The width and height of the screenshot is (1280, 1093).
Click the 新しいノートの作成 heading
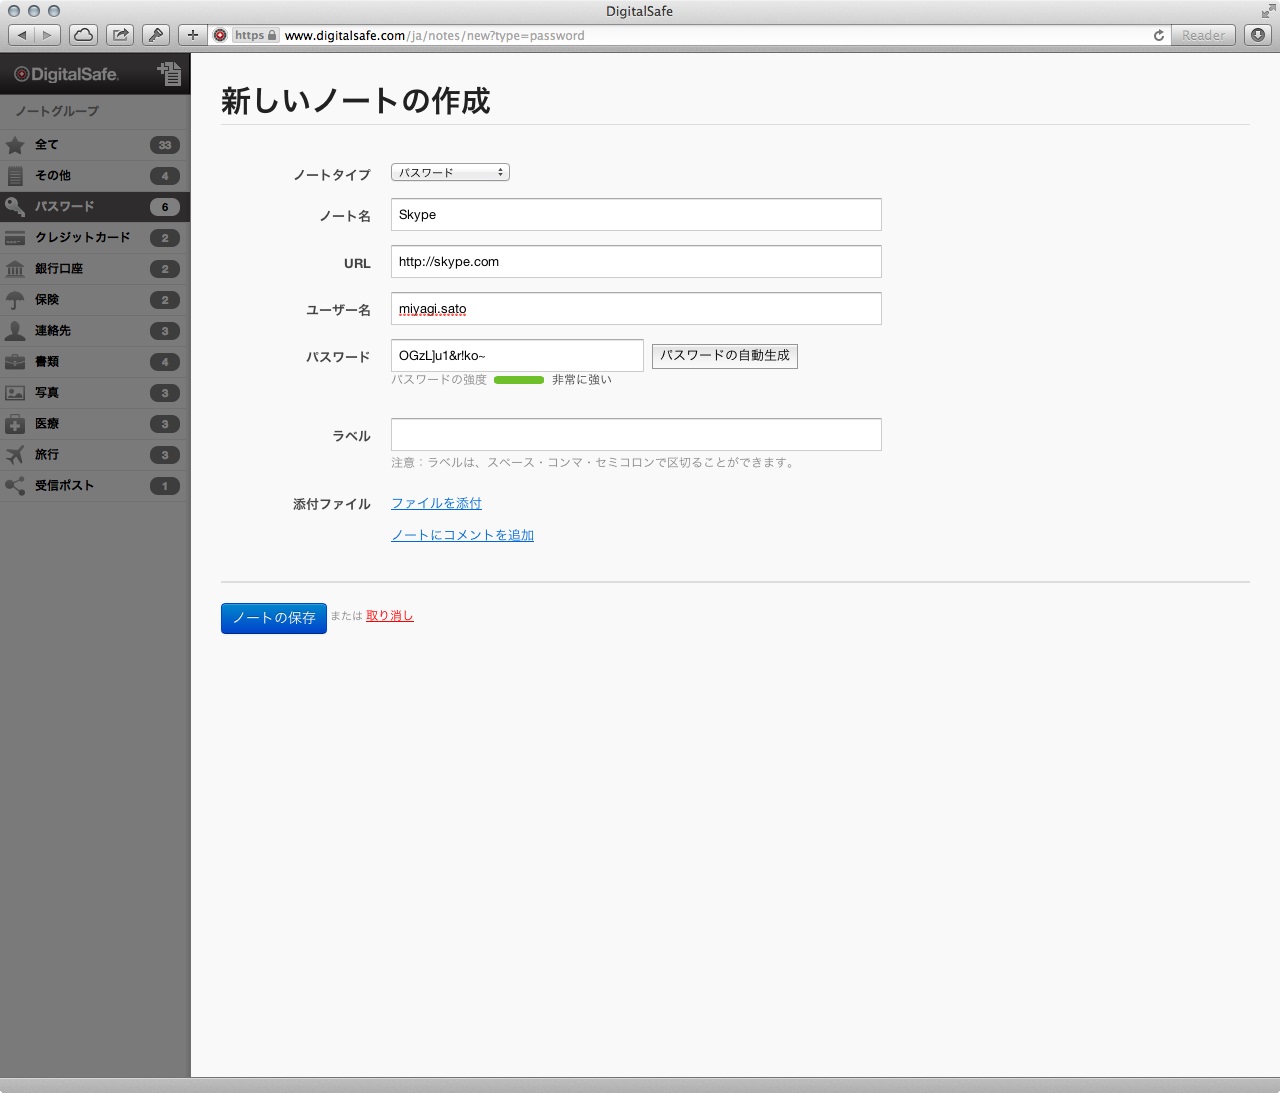click(x=356, y=101)
